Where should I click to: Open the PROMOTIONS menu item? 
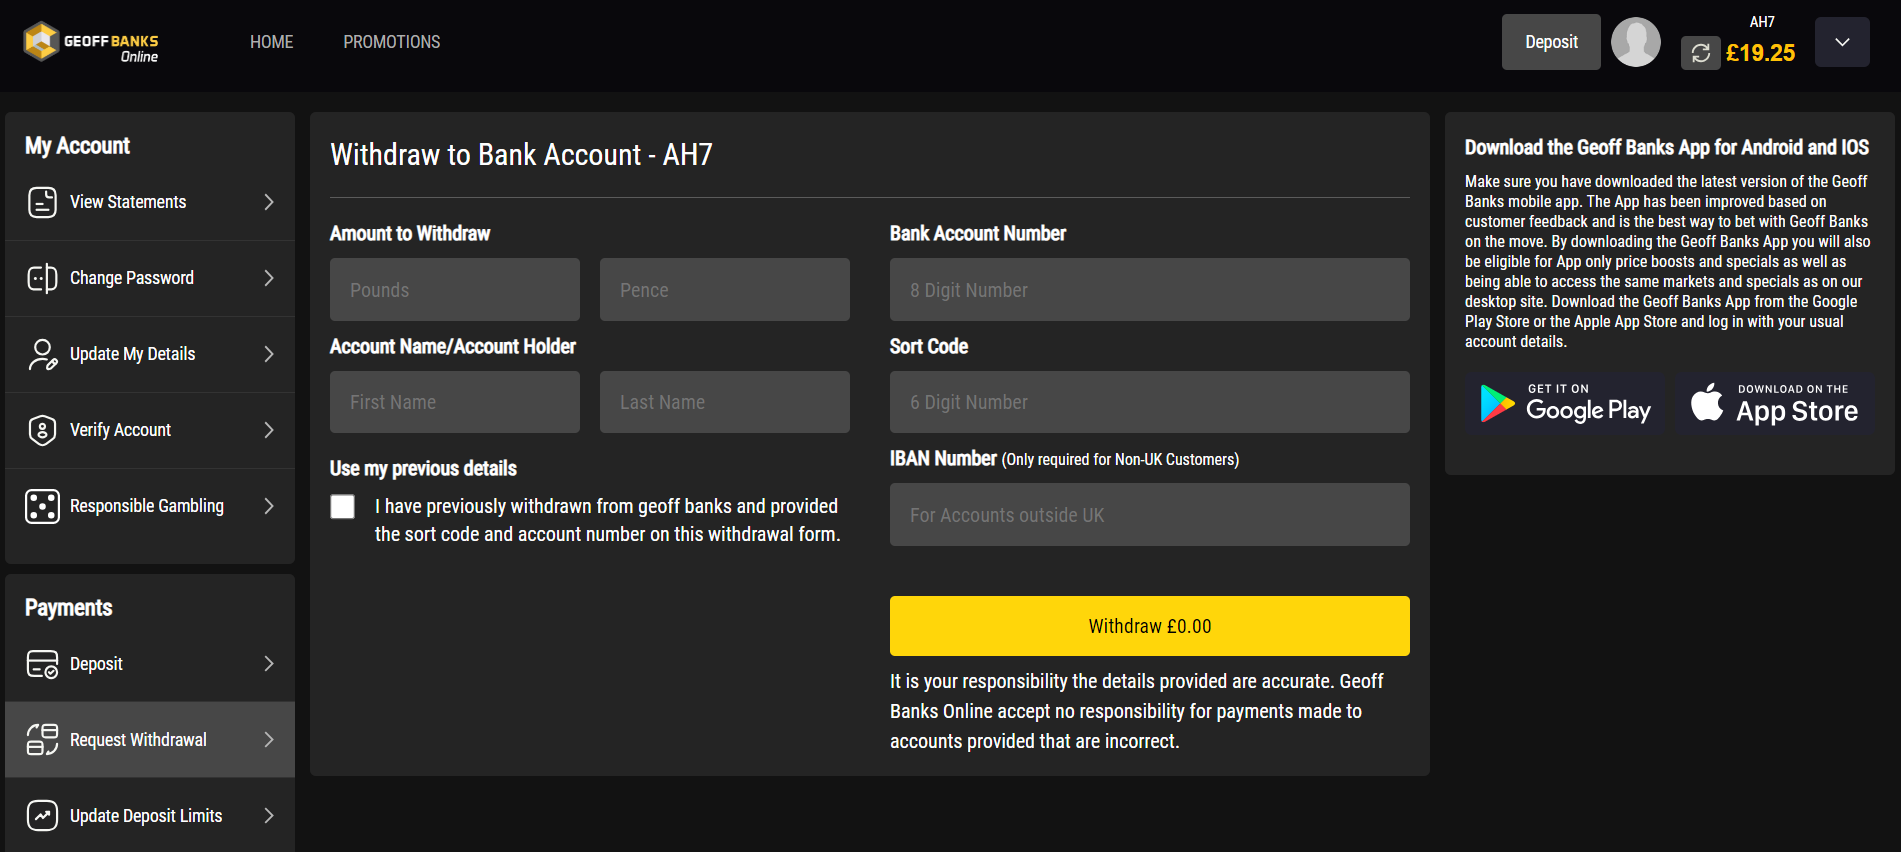click(x=392, y=42)
